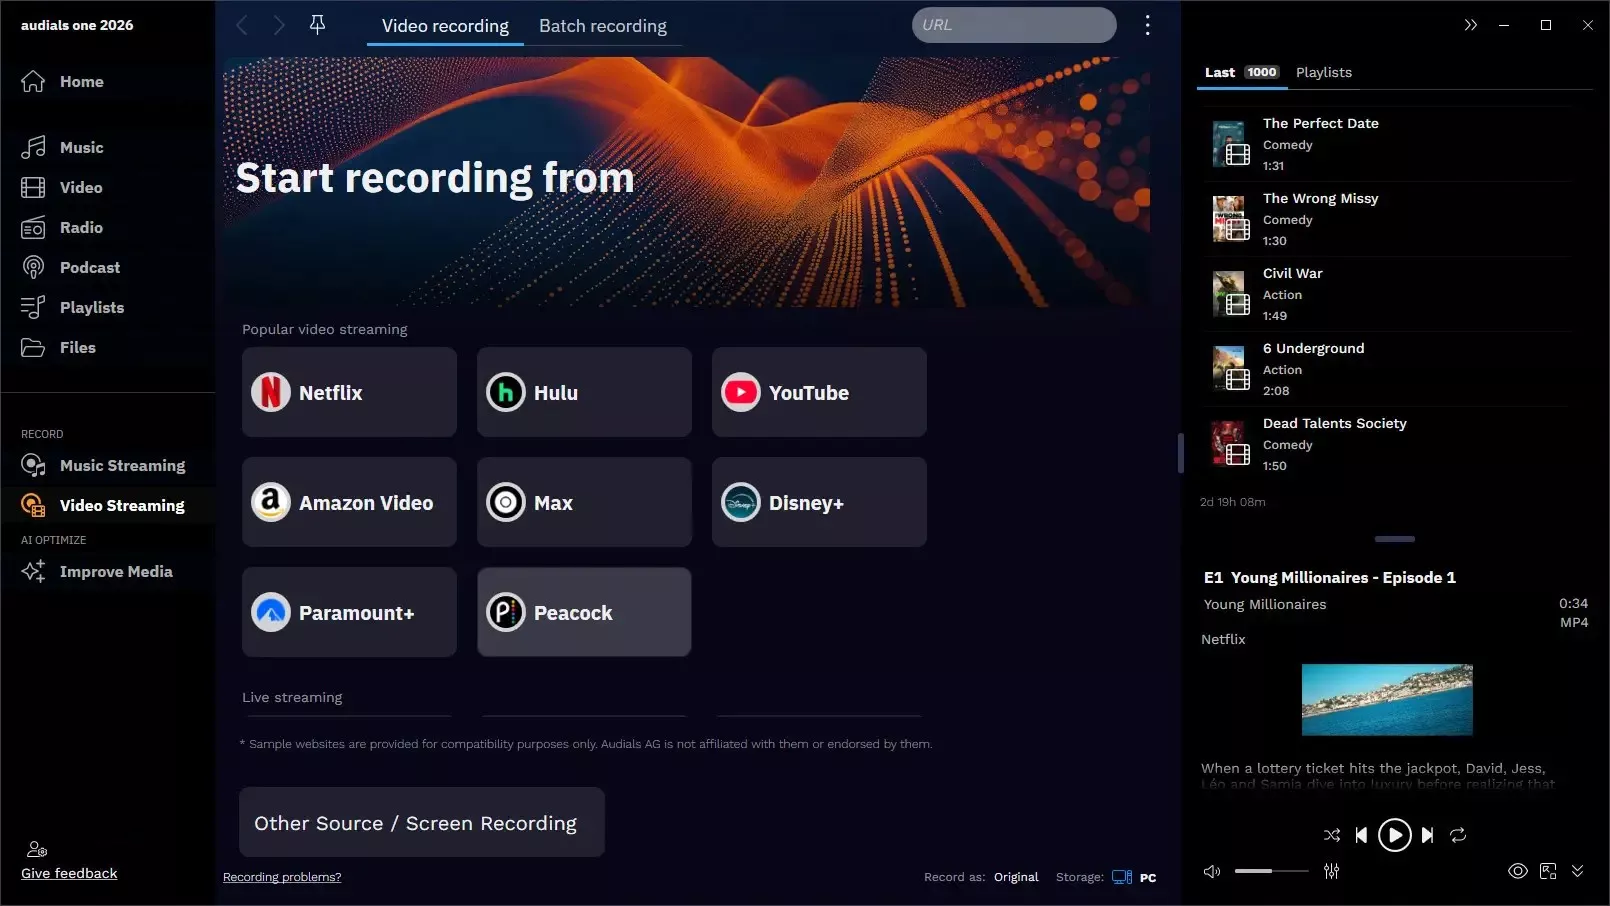1610x906 pixels.
Task: Click the Give feedback person icon
Action: [37, 849]
